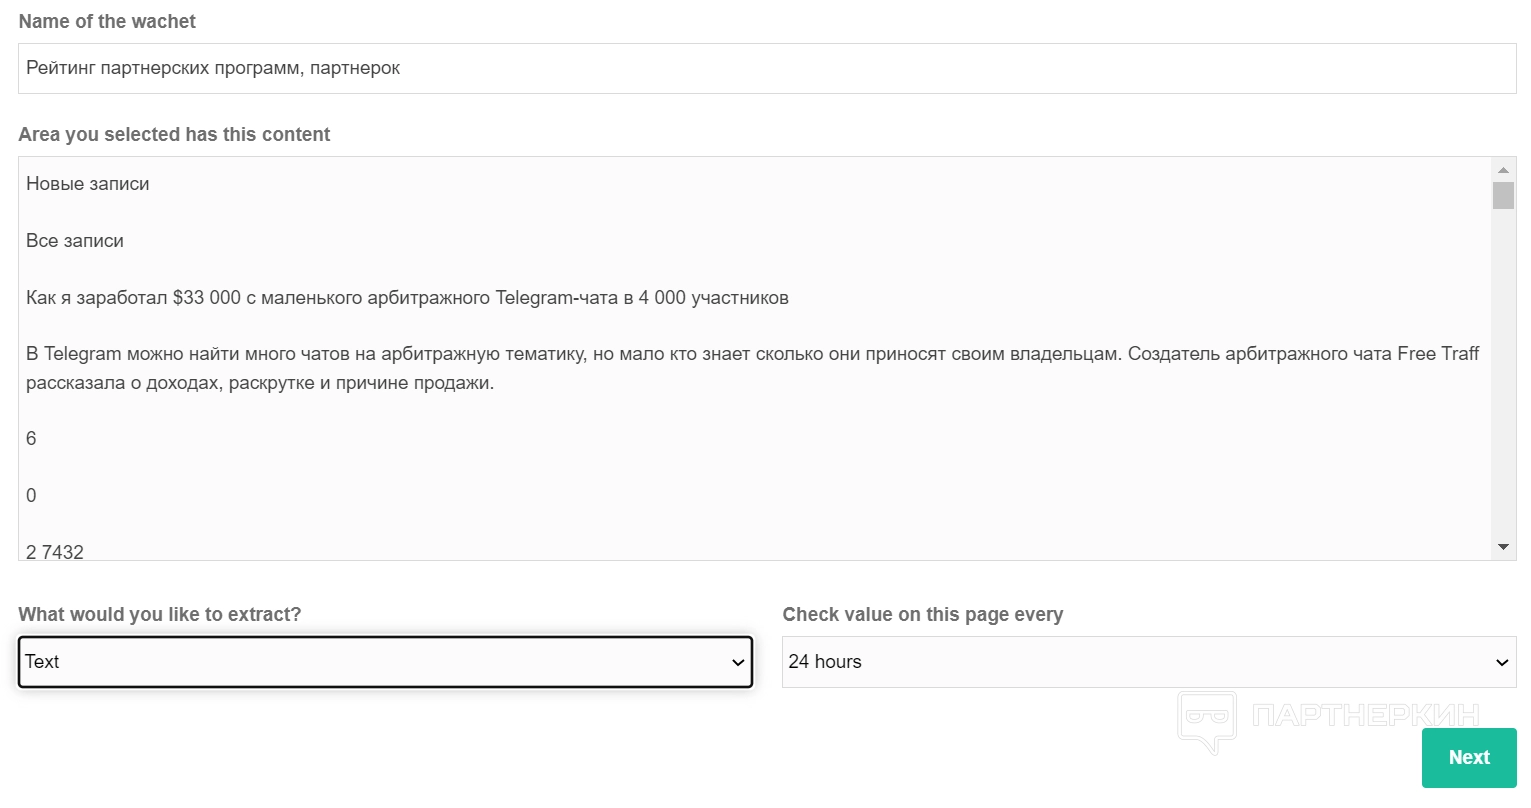Click the scrollbar up arrow in content area
Viewport: 1531px width, 808px height.
tap(1503, 170)
